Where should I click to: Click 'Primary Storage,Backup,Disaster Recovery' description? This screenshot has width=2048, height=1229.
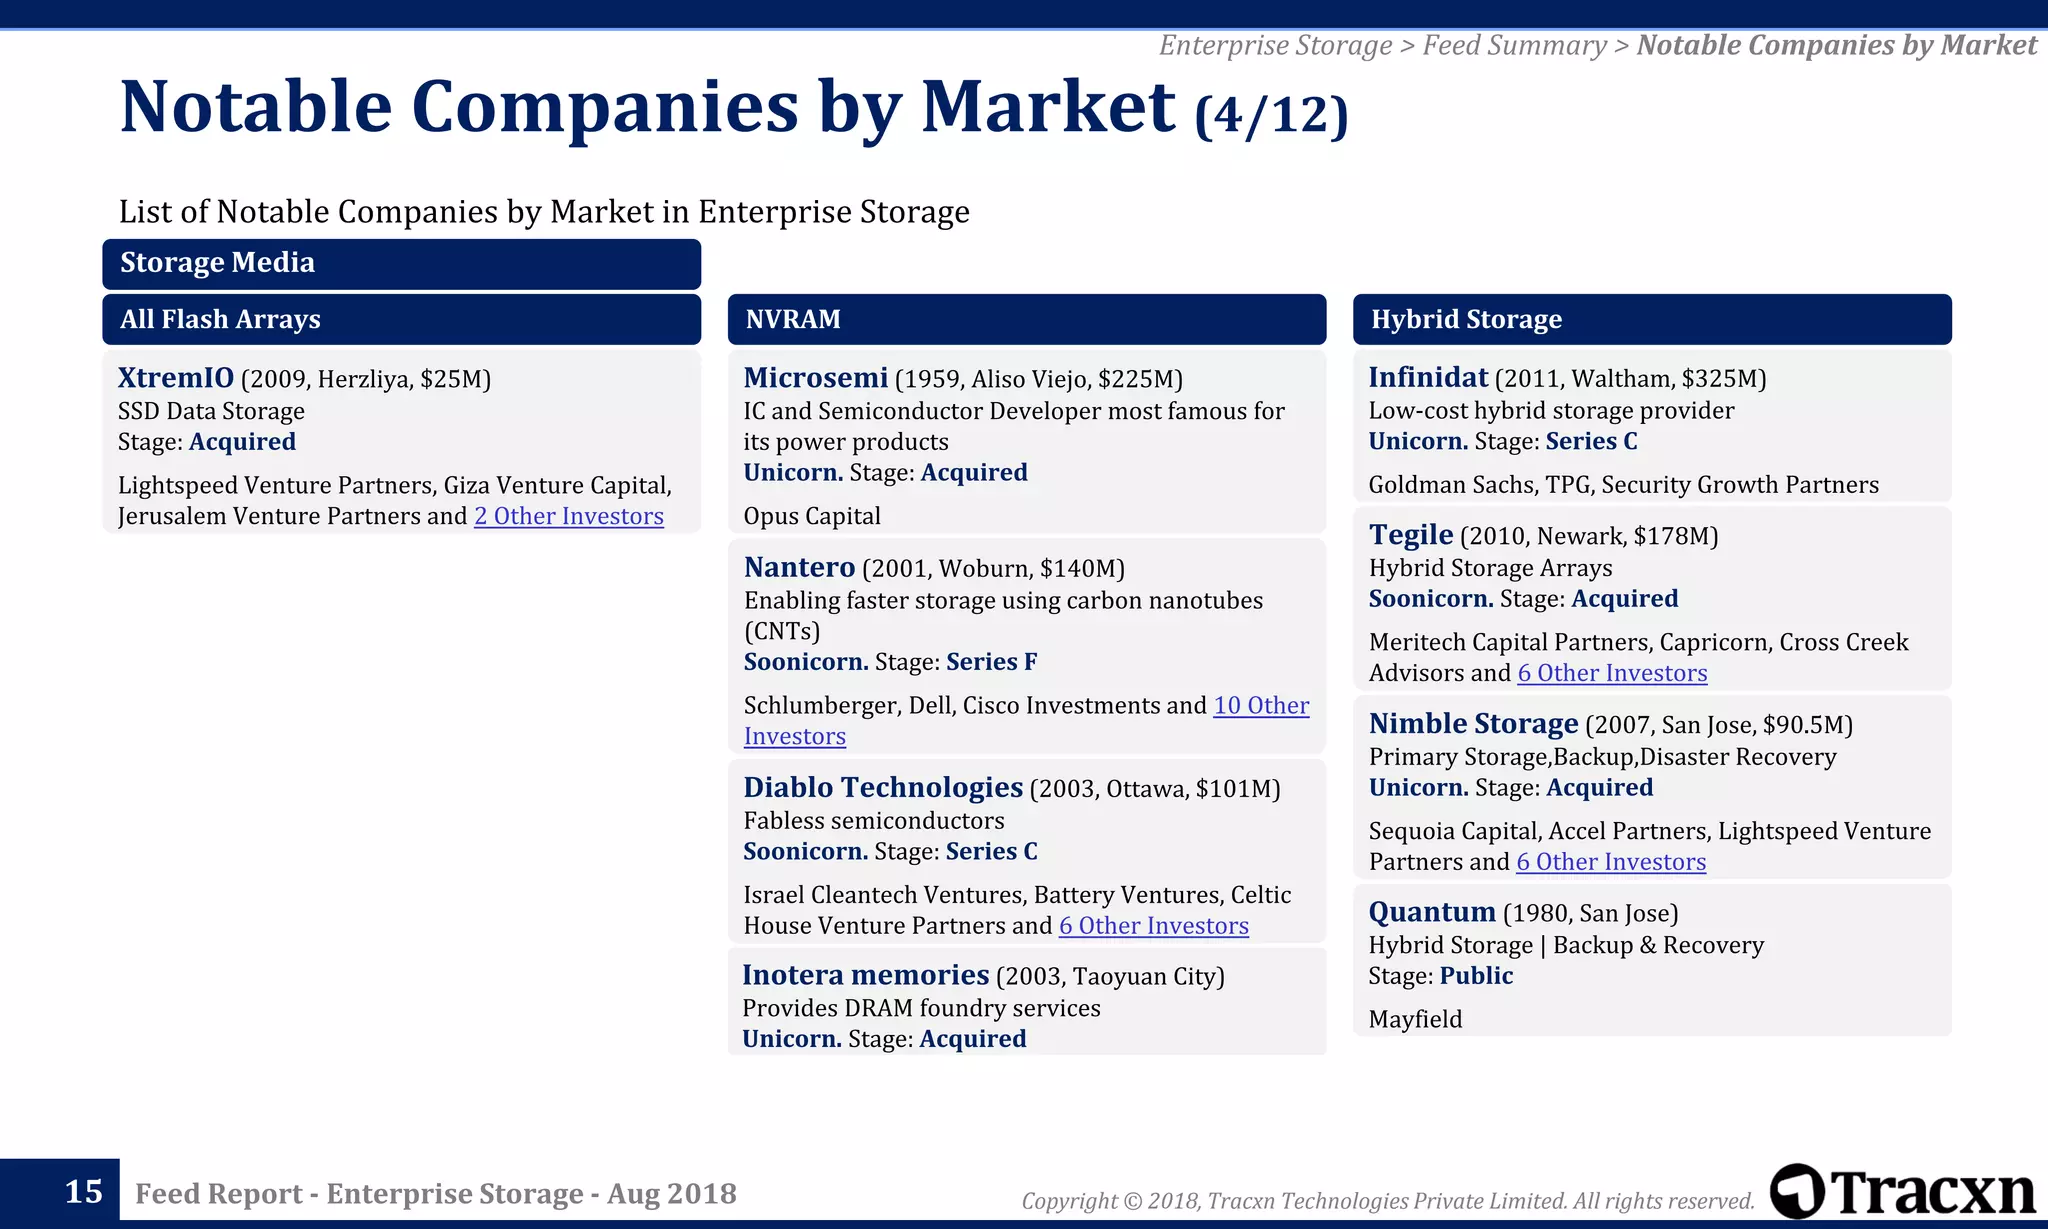coord(1602,757)
